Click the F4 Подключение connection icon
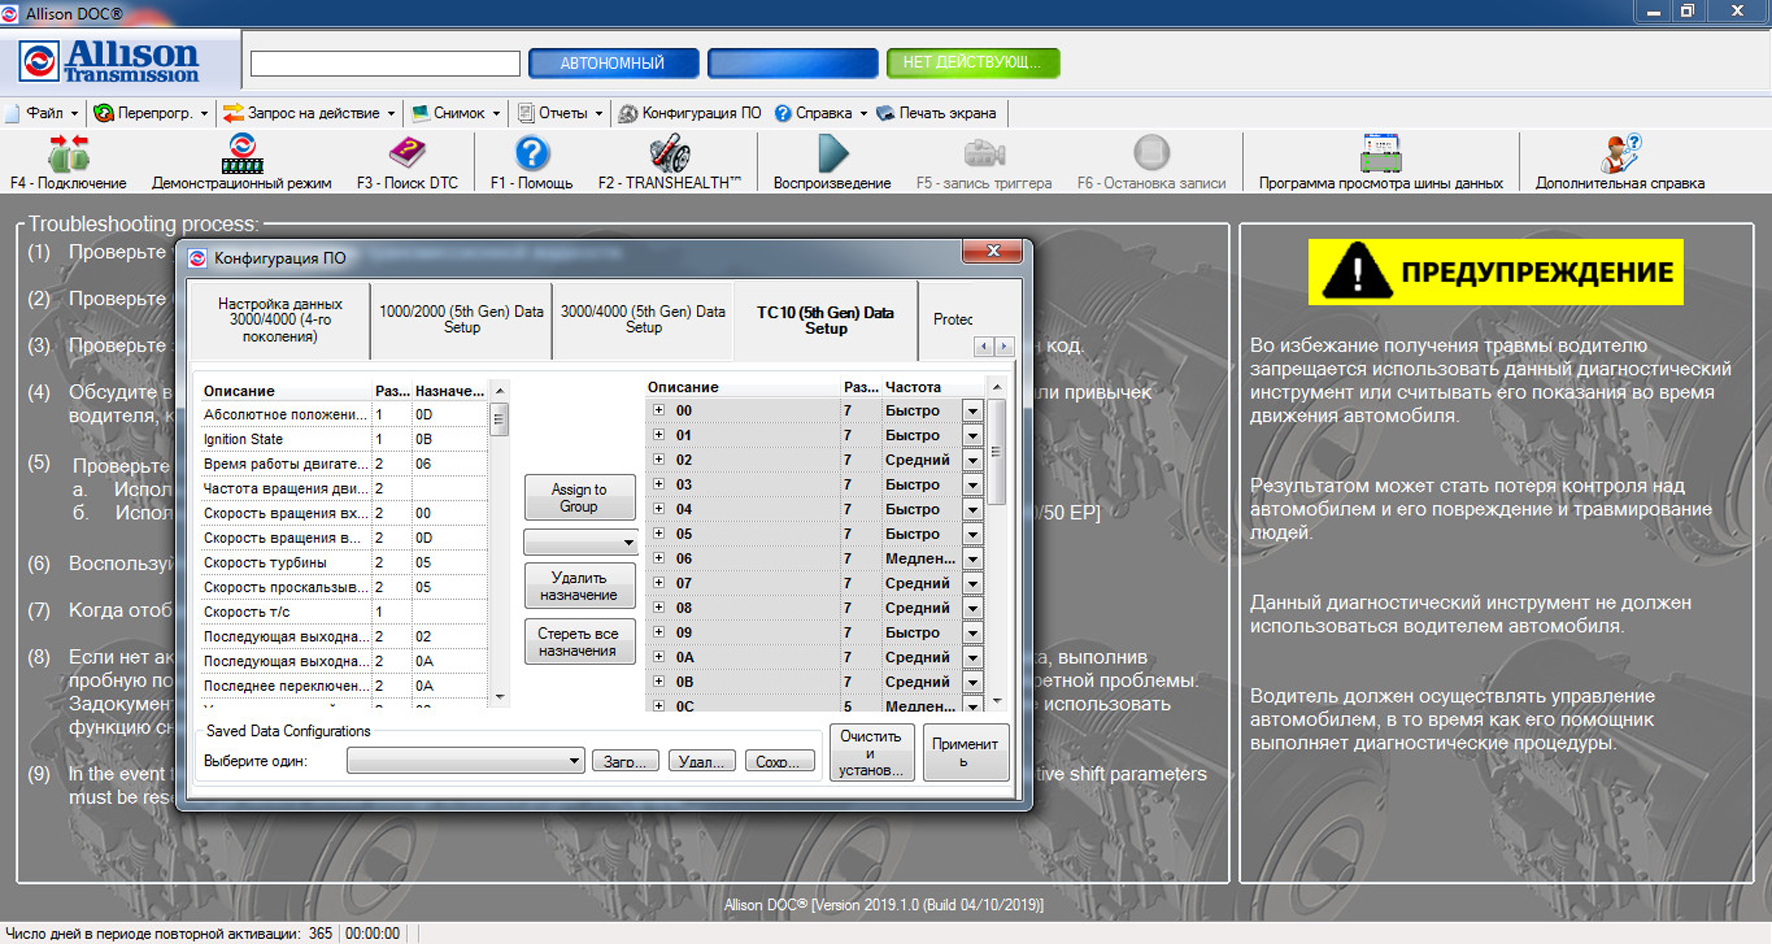 68,156
